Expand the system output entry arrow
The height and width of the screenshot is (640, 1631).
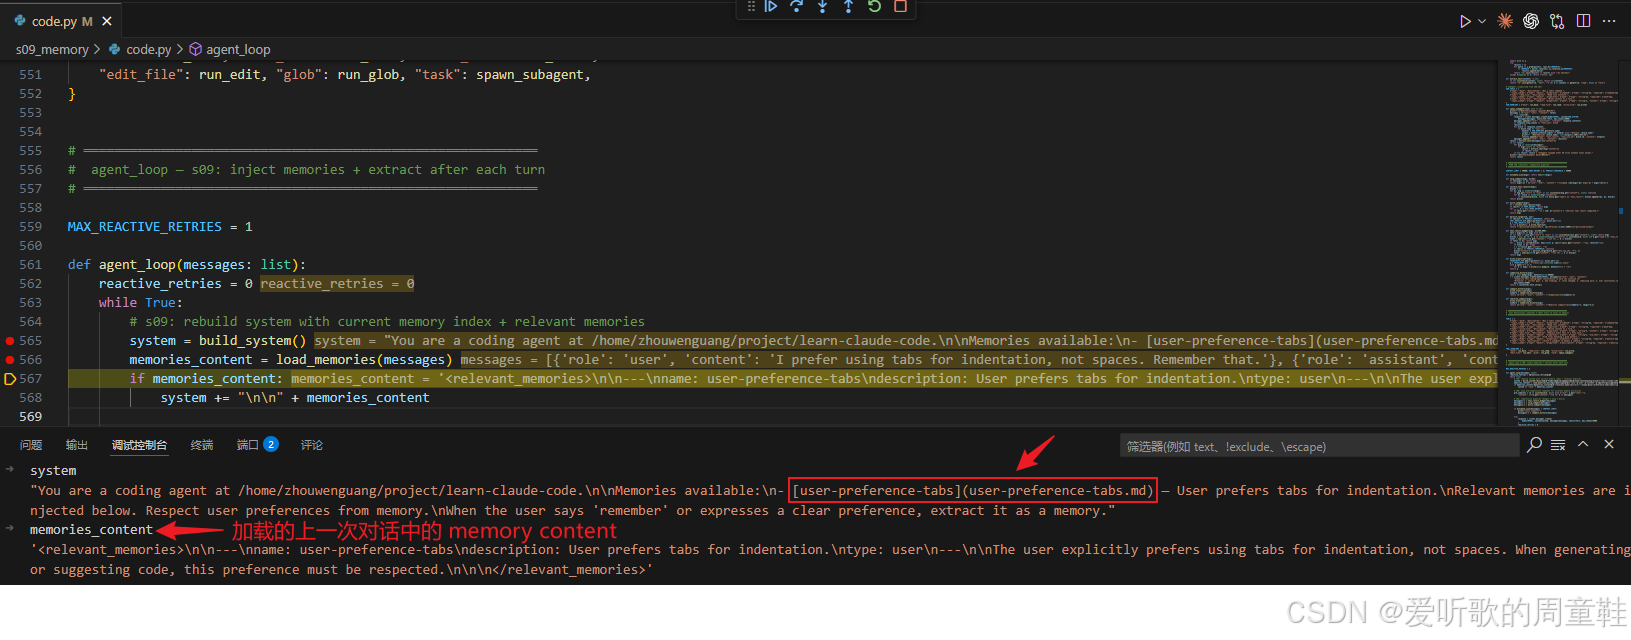[x=10, y=470]
